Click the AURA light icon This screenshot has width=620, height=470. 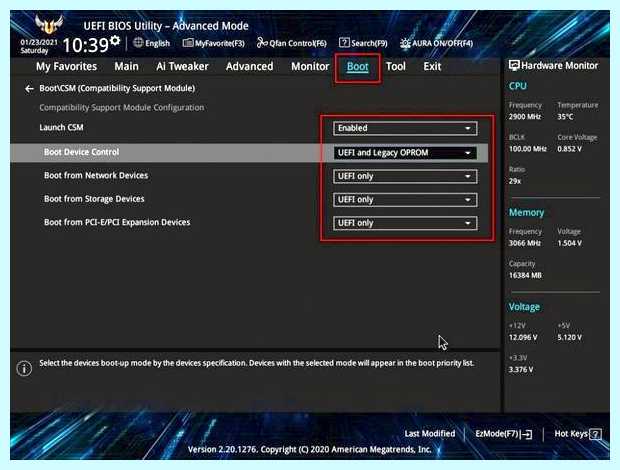pos(405,43)
